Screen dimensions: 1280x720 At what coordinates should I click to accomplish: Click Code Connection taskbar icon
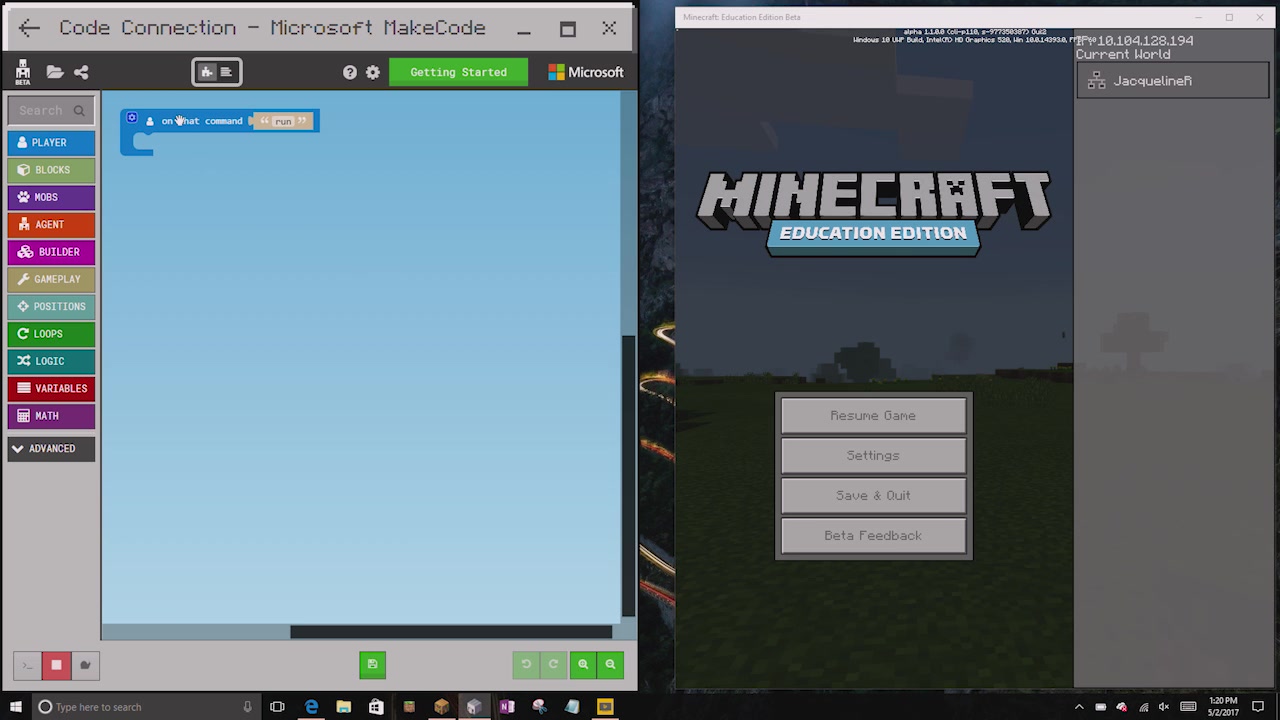[x=474, y=707]
